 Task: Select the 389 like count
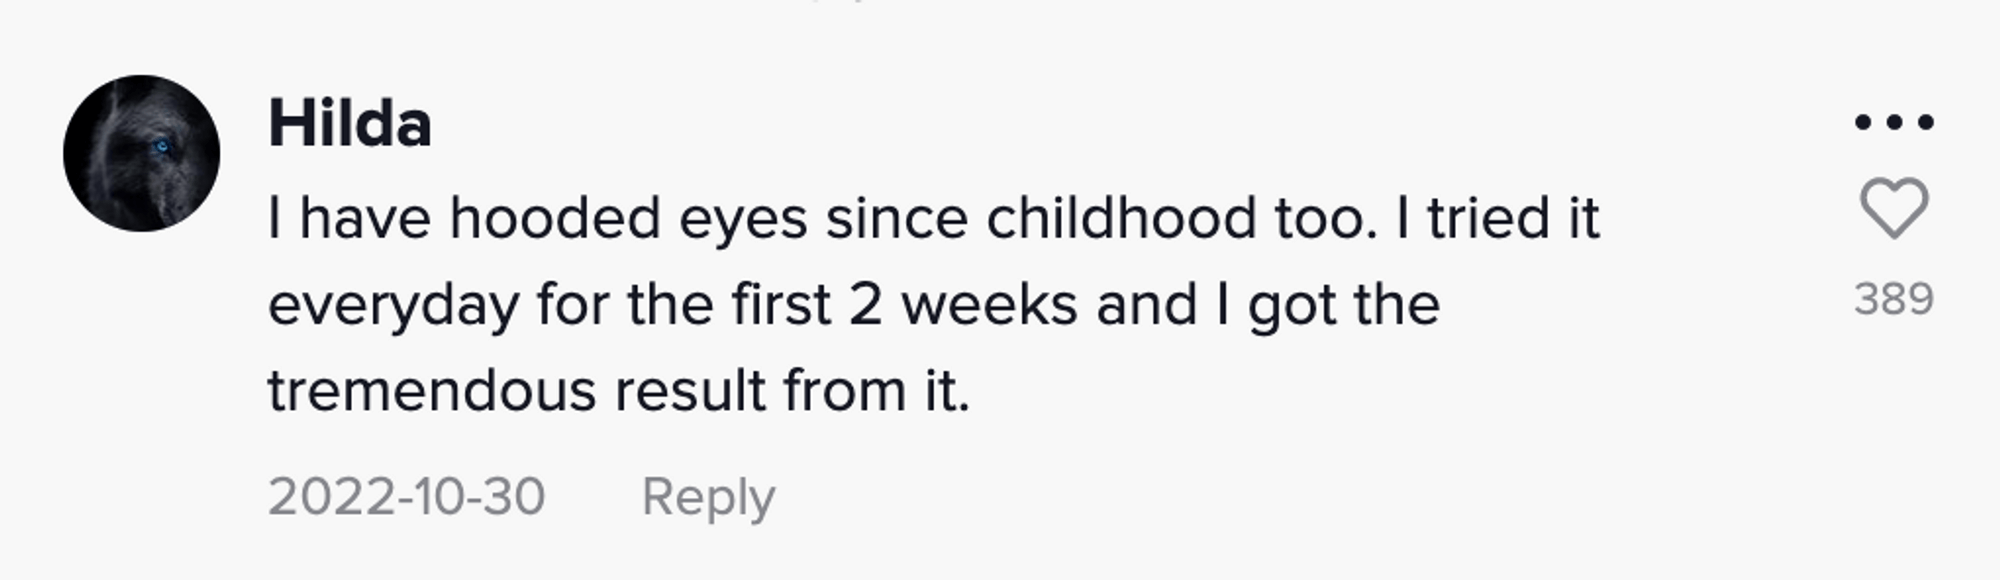1892,298
